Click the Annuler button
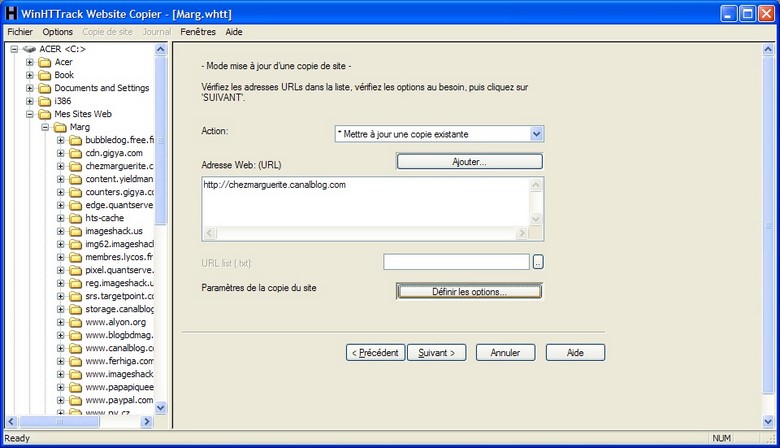Screen dimensions: 780x448 click(x=505, y=353)
